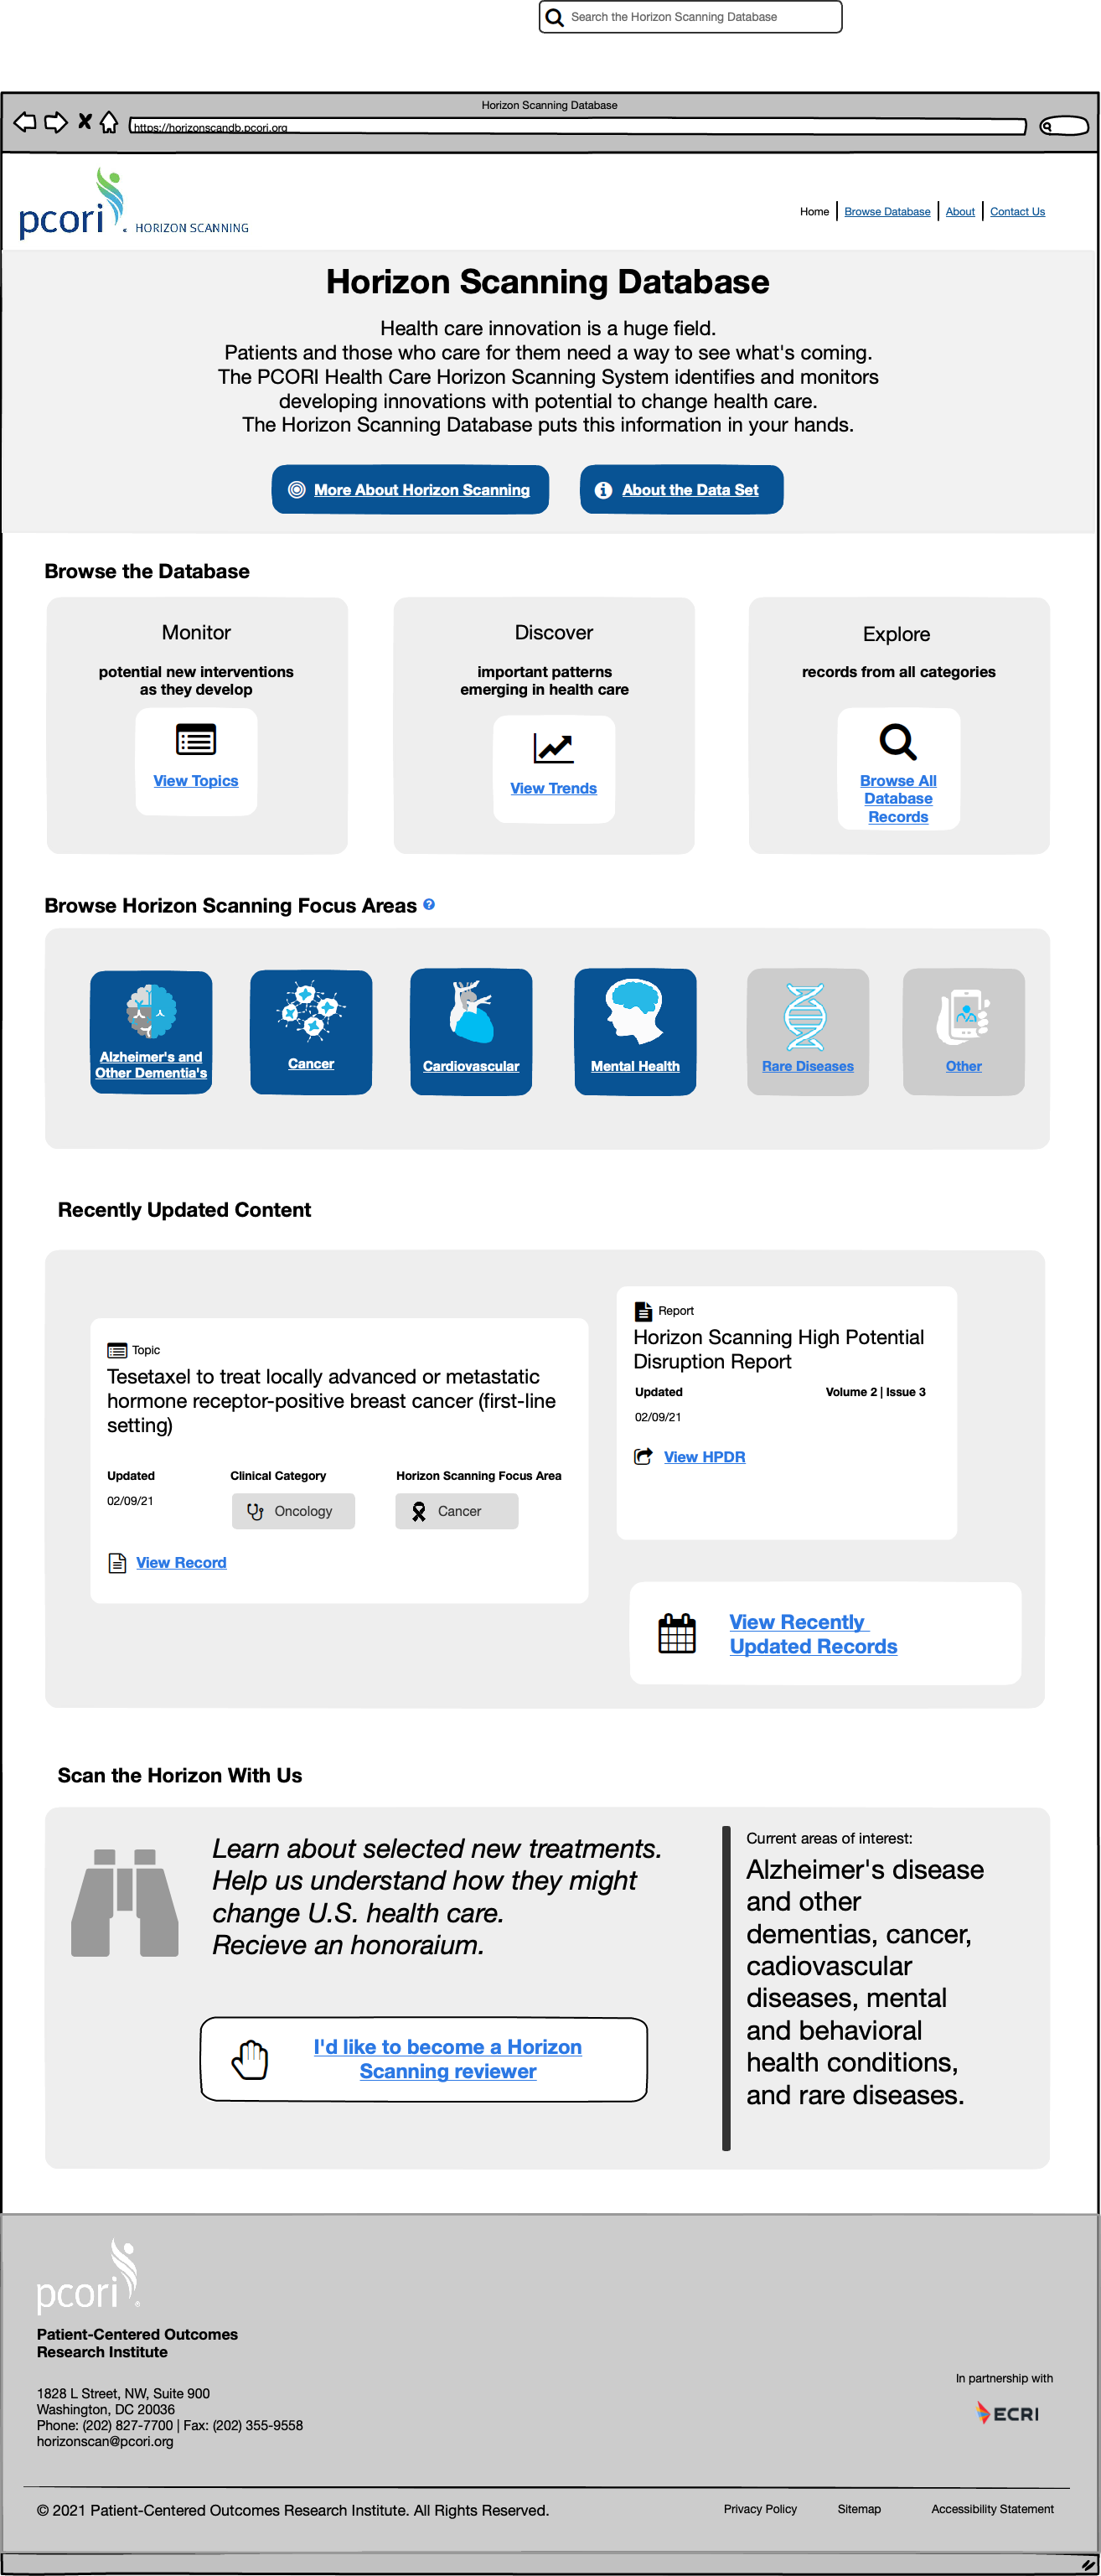Open Browse Database in top navigation
This screenshot has height=2576, width=1101.
tap(887, 212)
